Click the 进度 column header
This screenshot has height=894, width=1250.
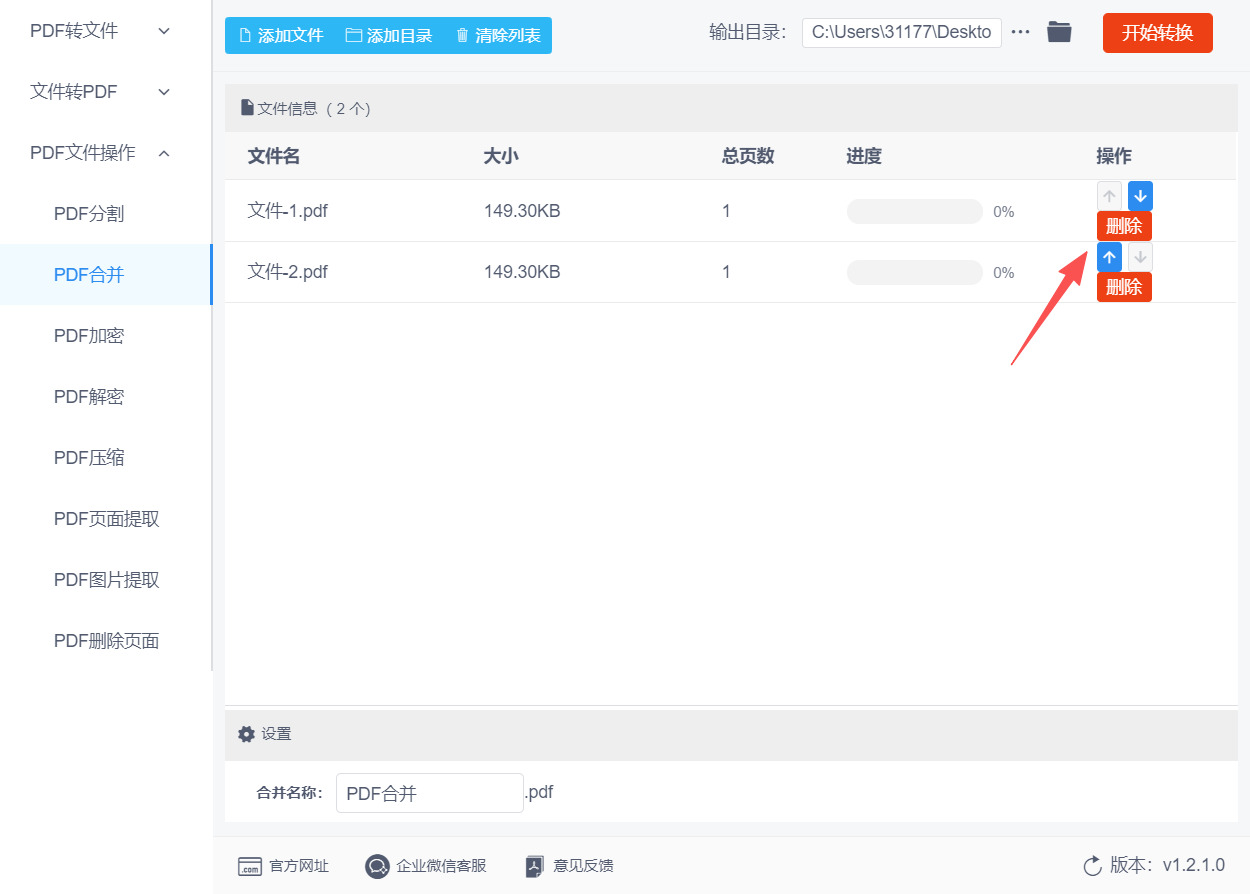pos(864,156)
